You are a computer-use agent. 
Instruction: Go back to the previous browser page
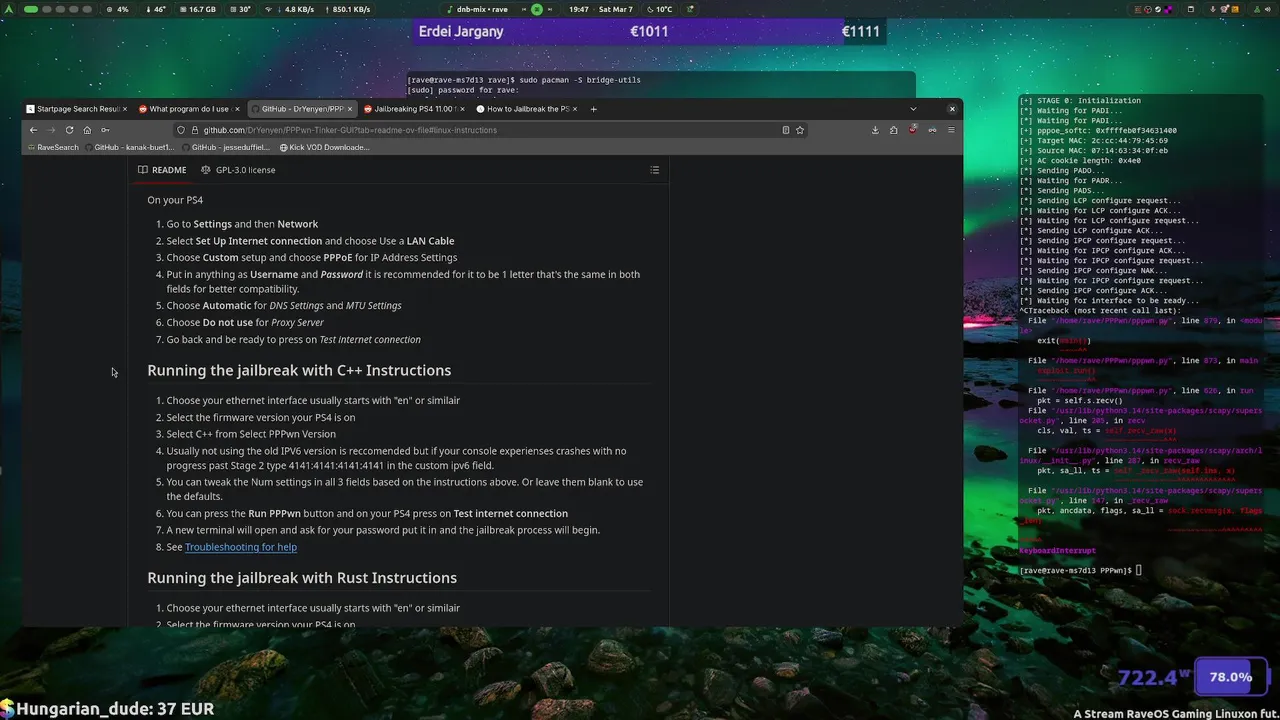point(33,130)
